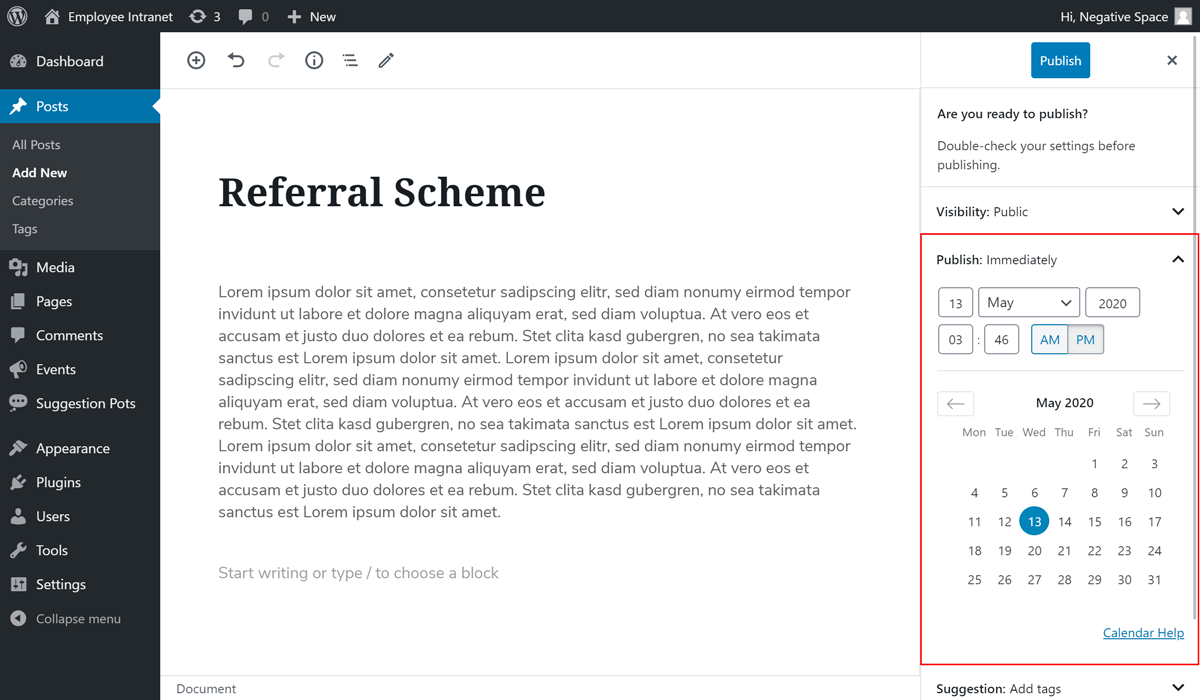Screen dimensions: 1200x700
Task: Expand the Visibility: Public setting
Action: pyautogui.click(x=1178, y=211)
